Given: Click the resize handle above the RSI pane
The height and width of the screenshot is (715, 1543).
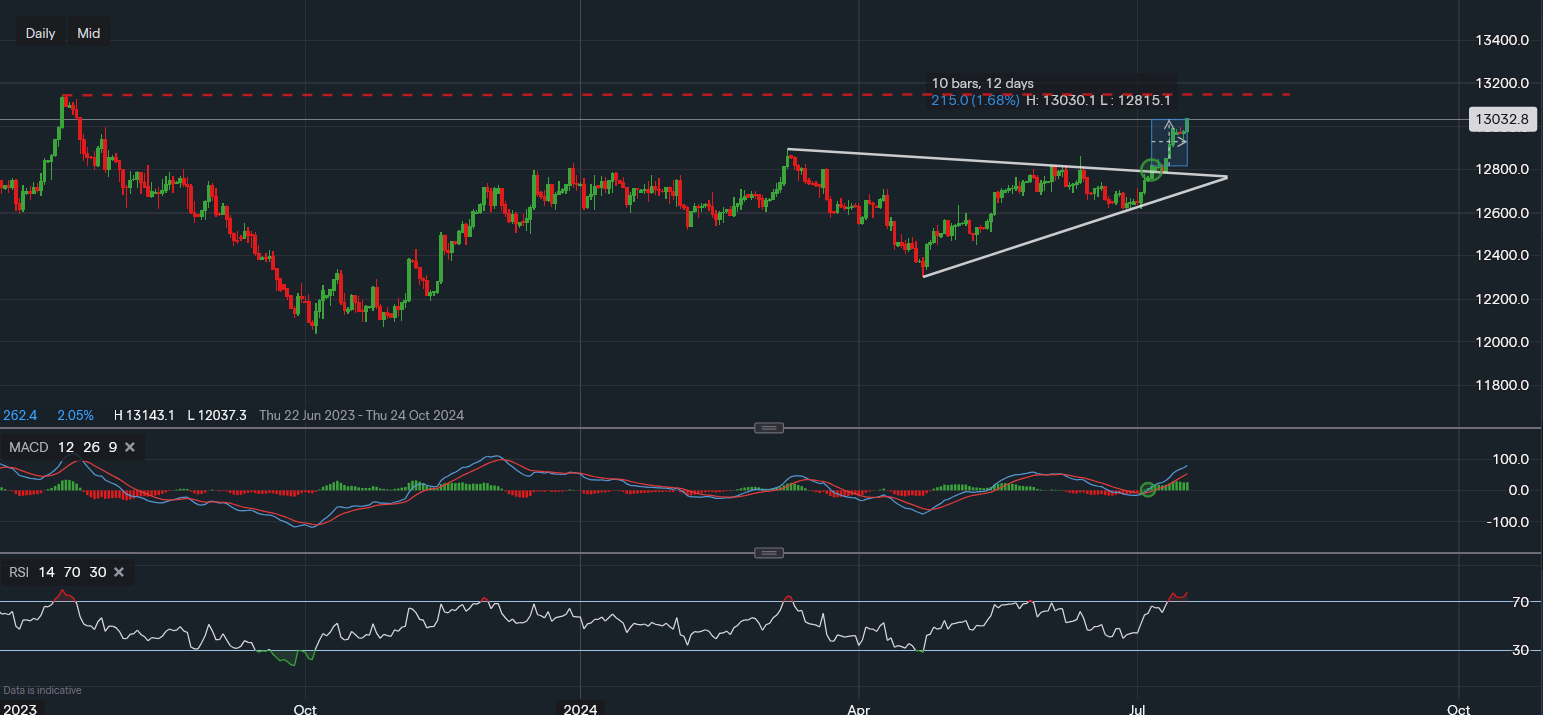Looking at the screenshot, I should [768, 553].
